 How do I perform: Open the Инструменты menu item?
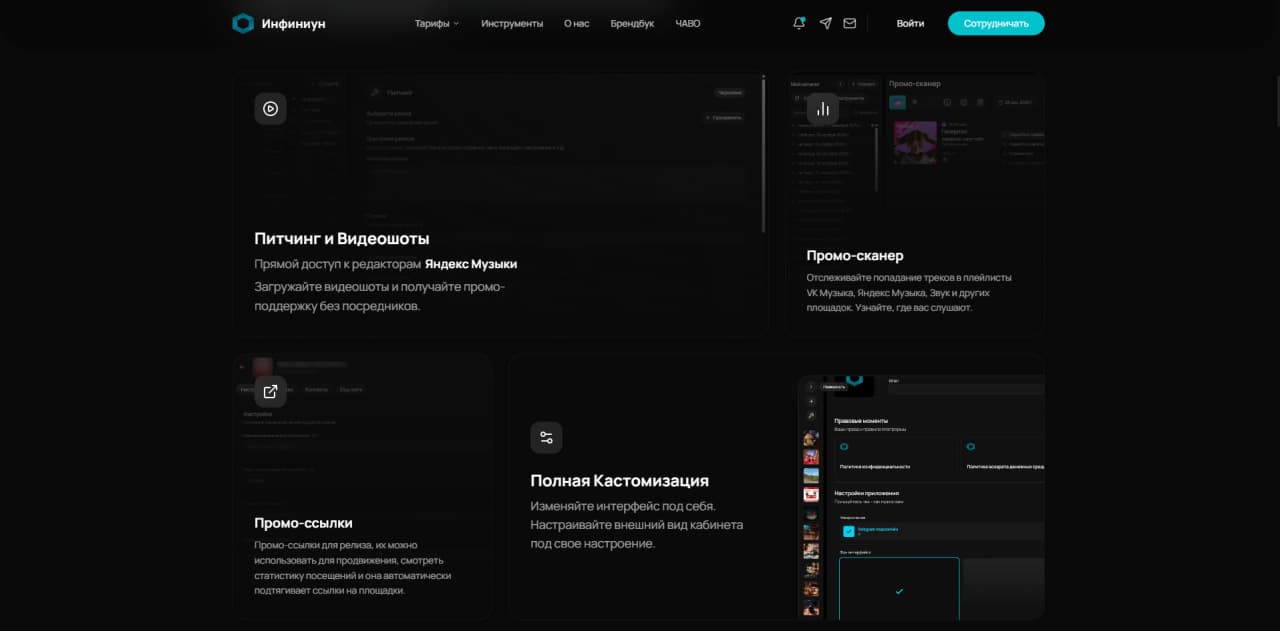tap(512, 23)
